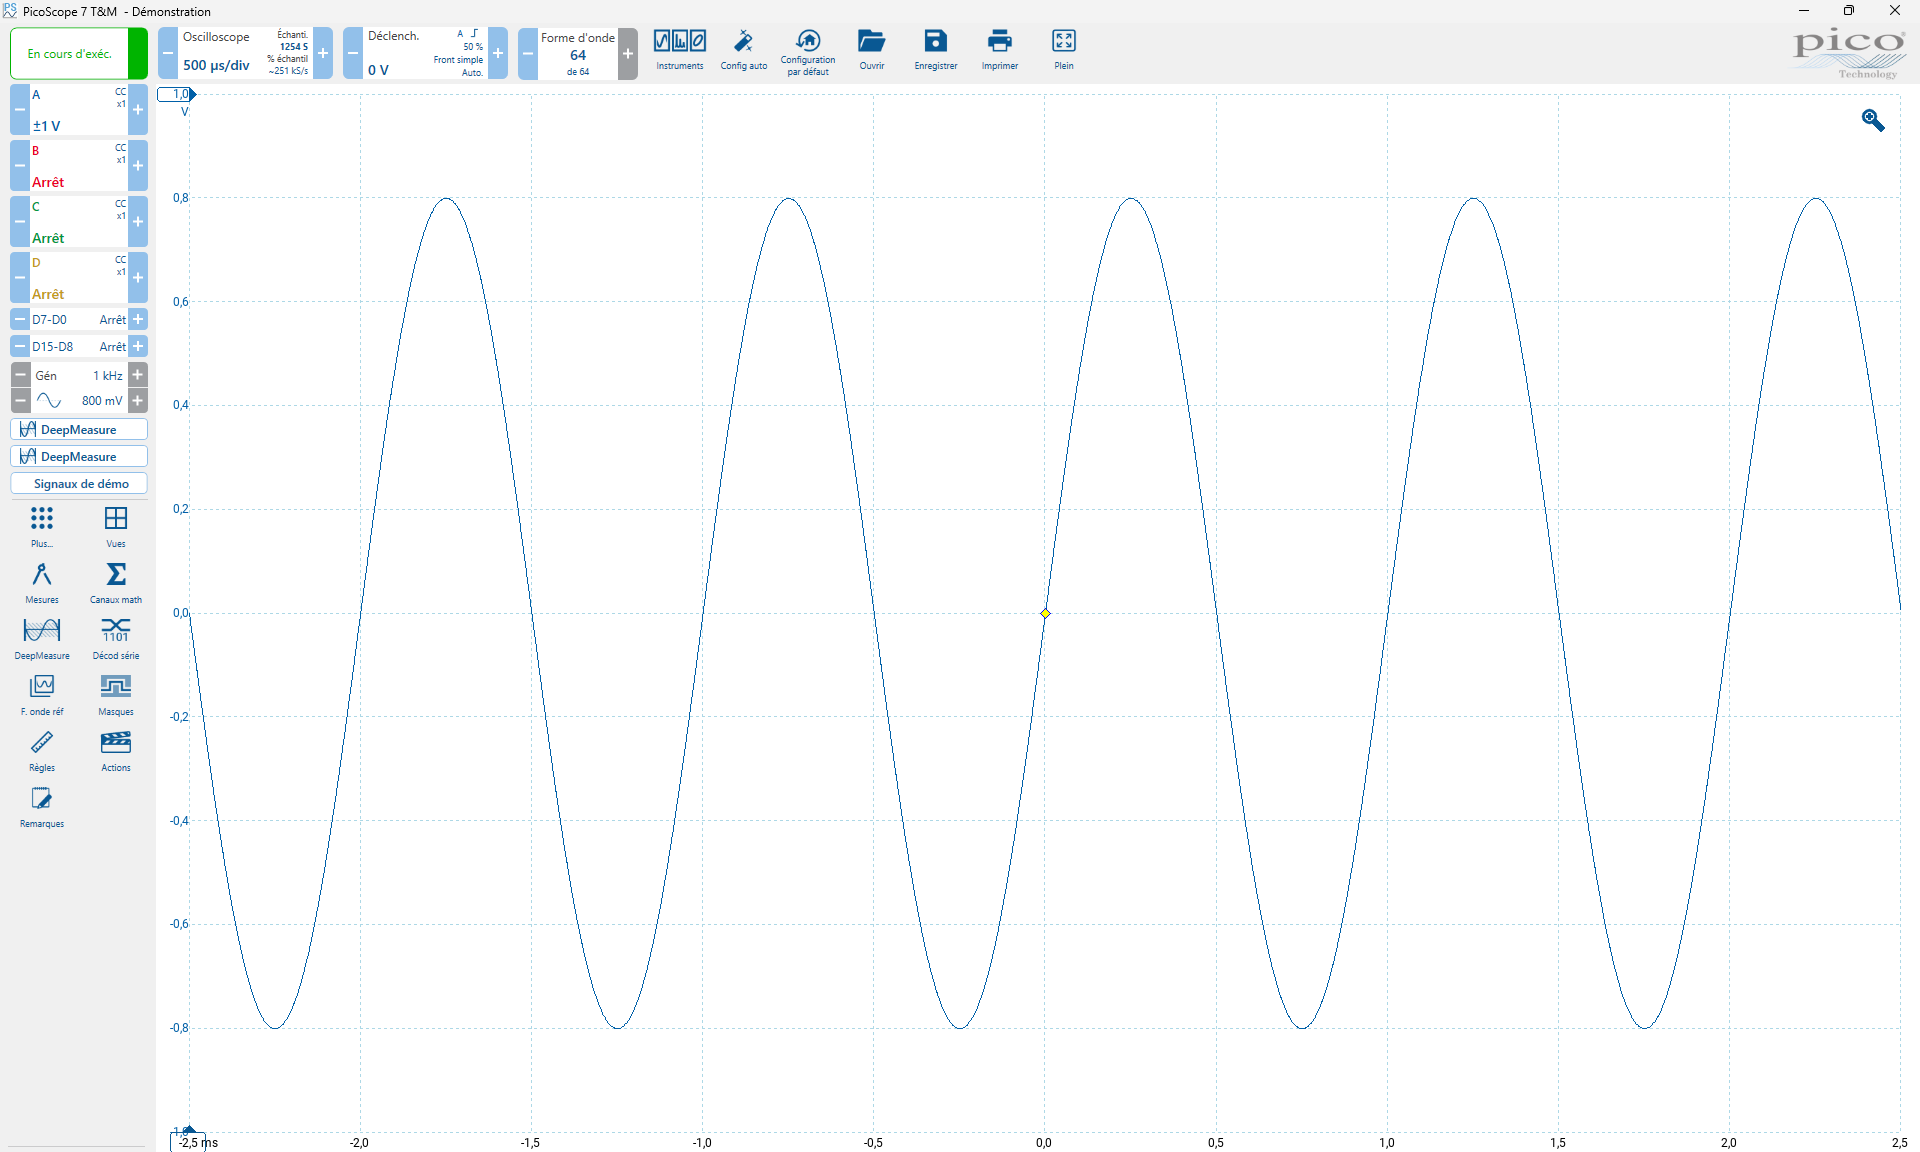Run Config auto setup
This screenshot has height=1152, width=1920.
click(743, 50)
